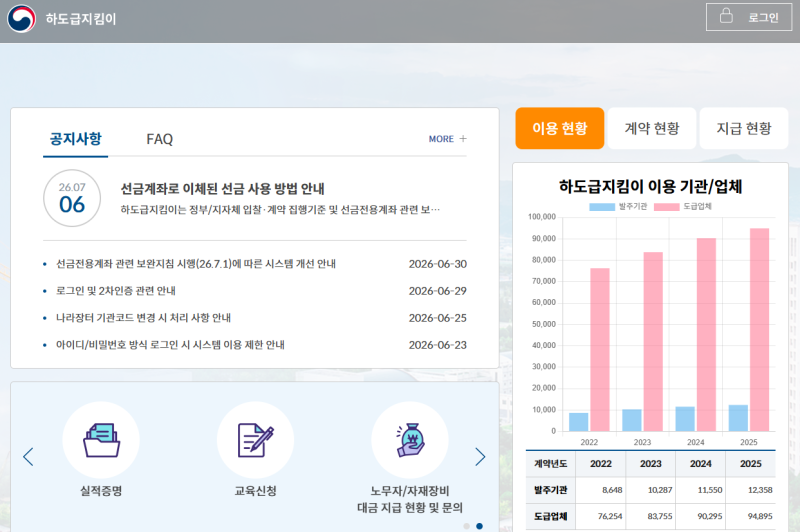Open the 노무자/자재장비 money bag icon

(410, 440)
